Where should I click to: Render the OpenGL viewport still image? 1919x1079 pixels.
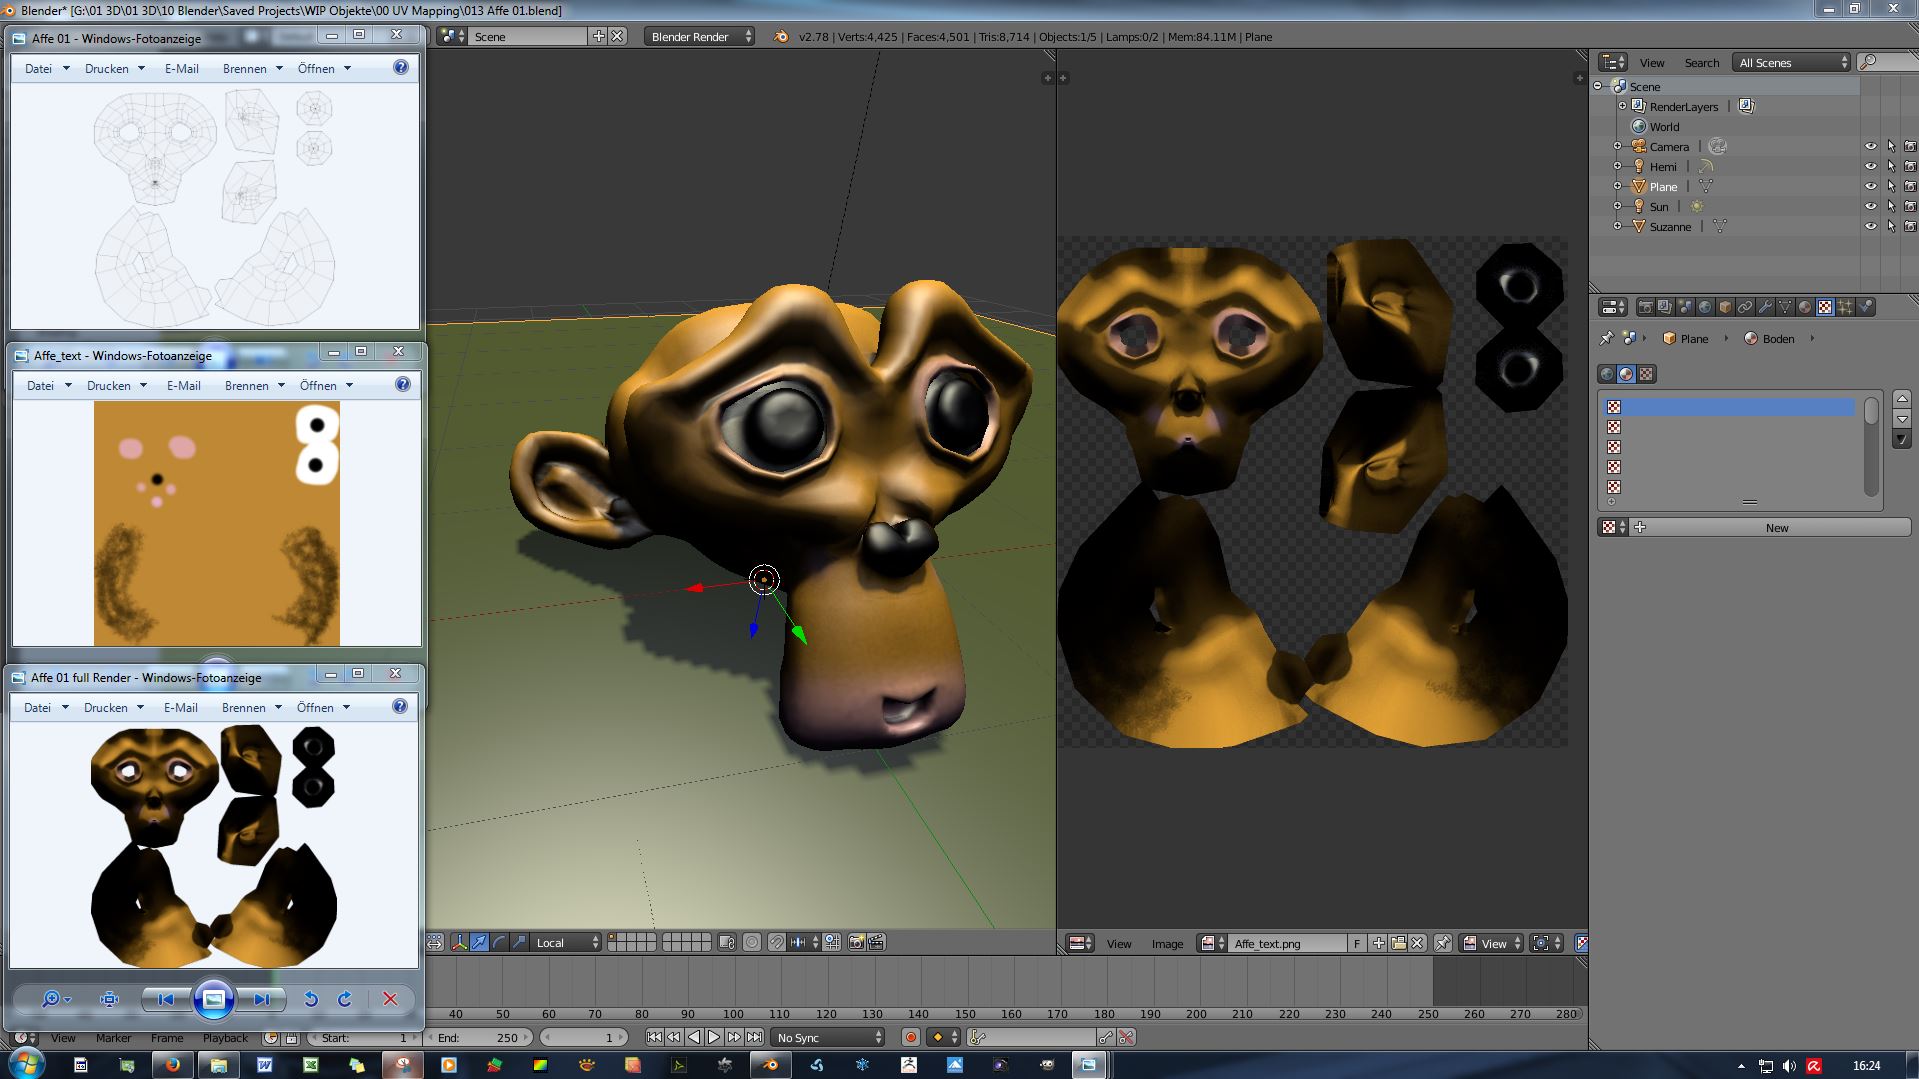pos(856,942)
